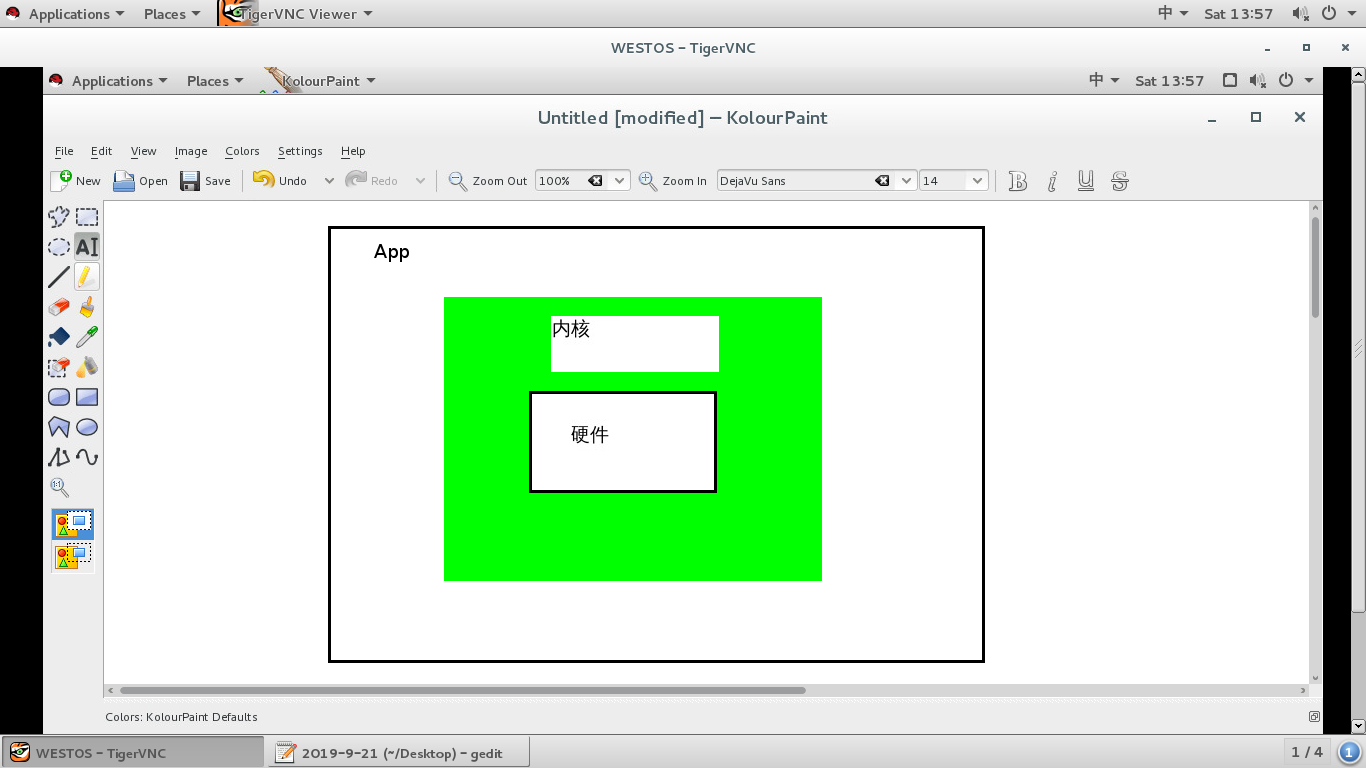Choose the Spraycan tool
Screen dimensions: 1366x768
point(87,367)
